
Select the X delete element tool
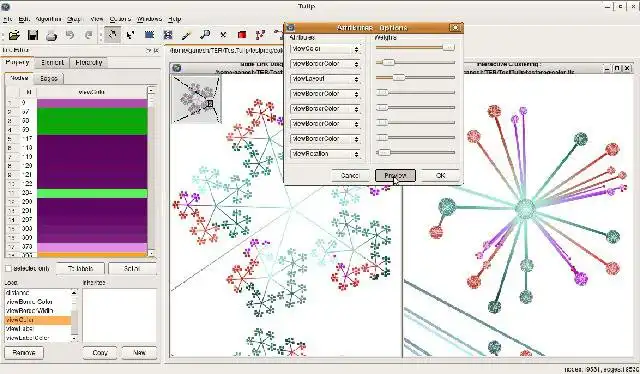223,35
